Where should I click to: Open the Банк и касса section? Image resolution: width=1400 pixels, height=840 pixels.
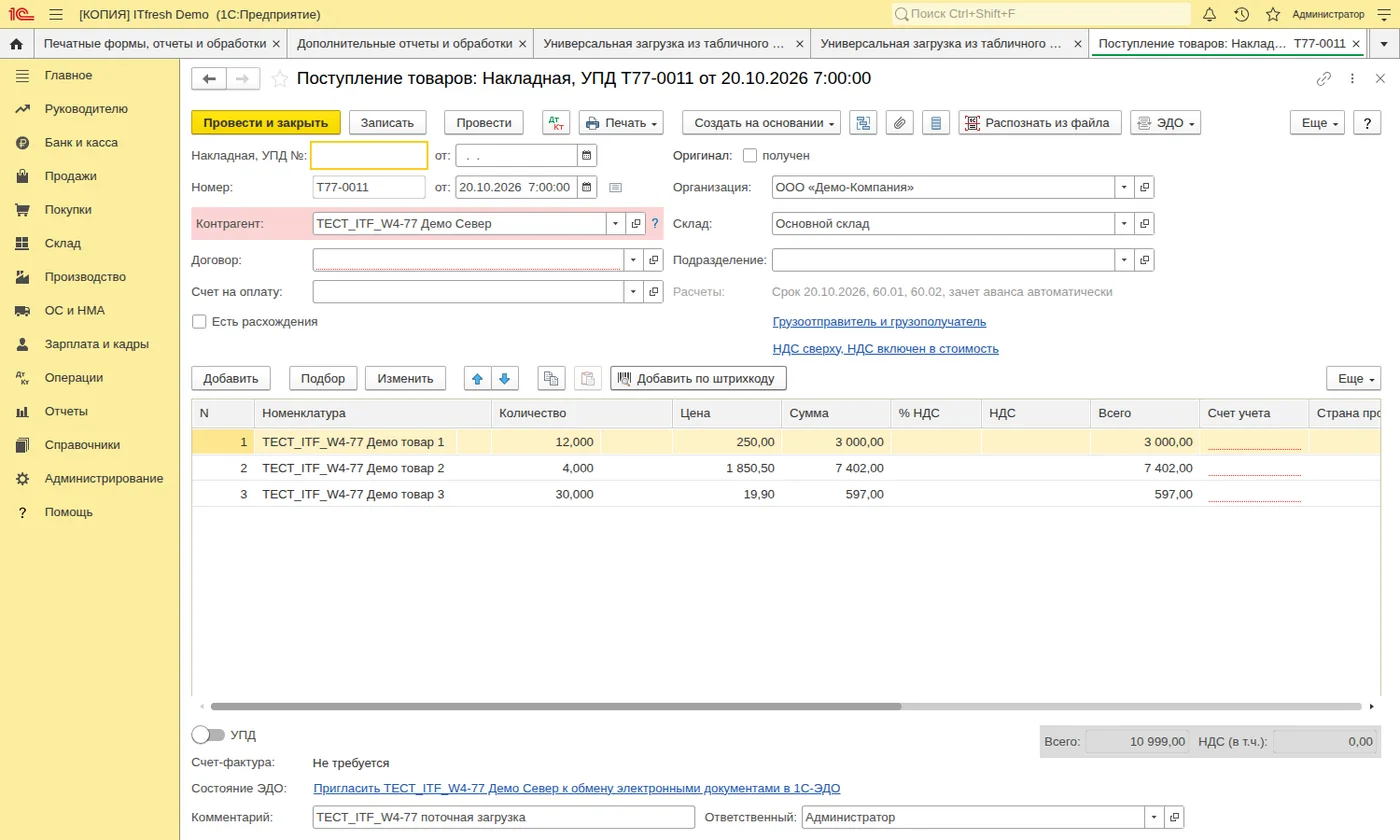coord(81,142)
